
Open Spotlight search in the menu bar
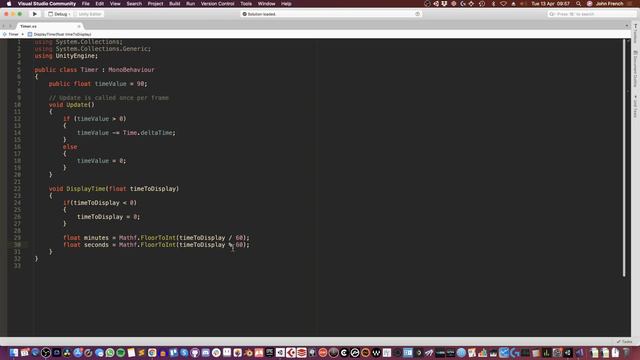(578, 4)
